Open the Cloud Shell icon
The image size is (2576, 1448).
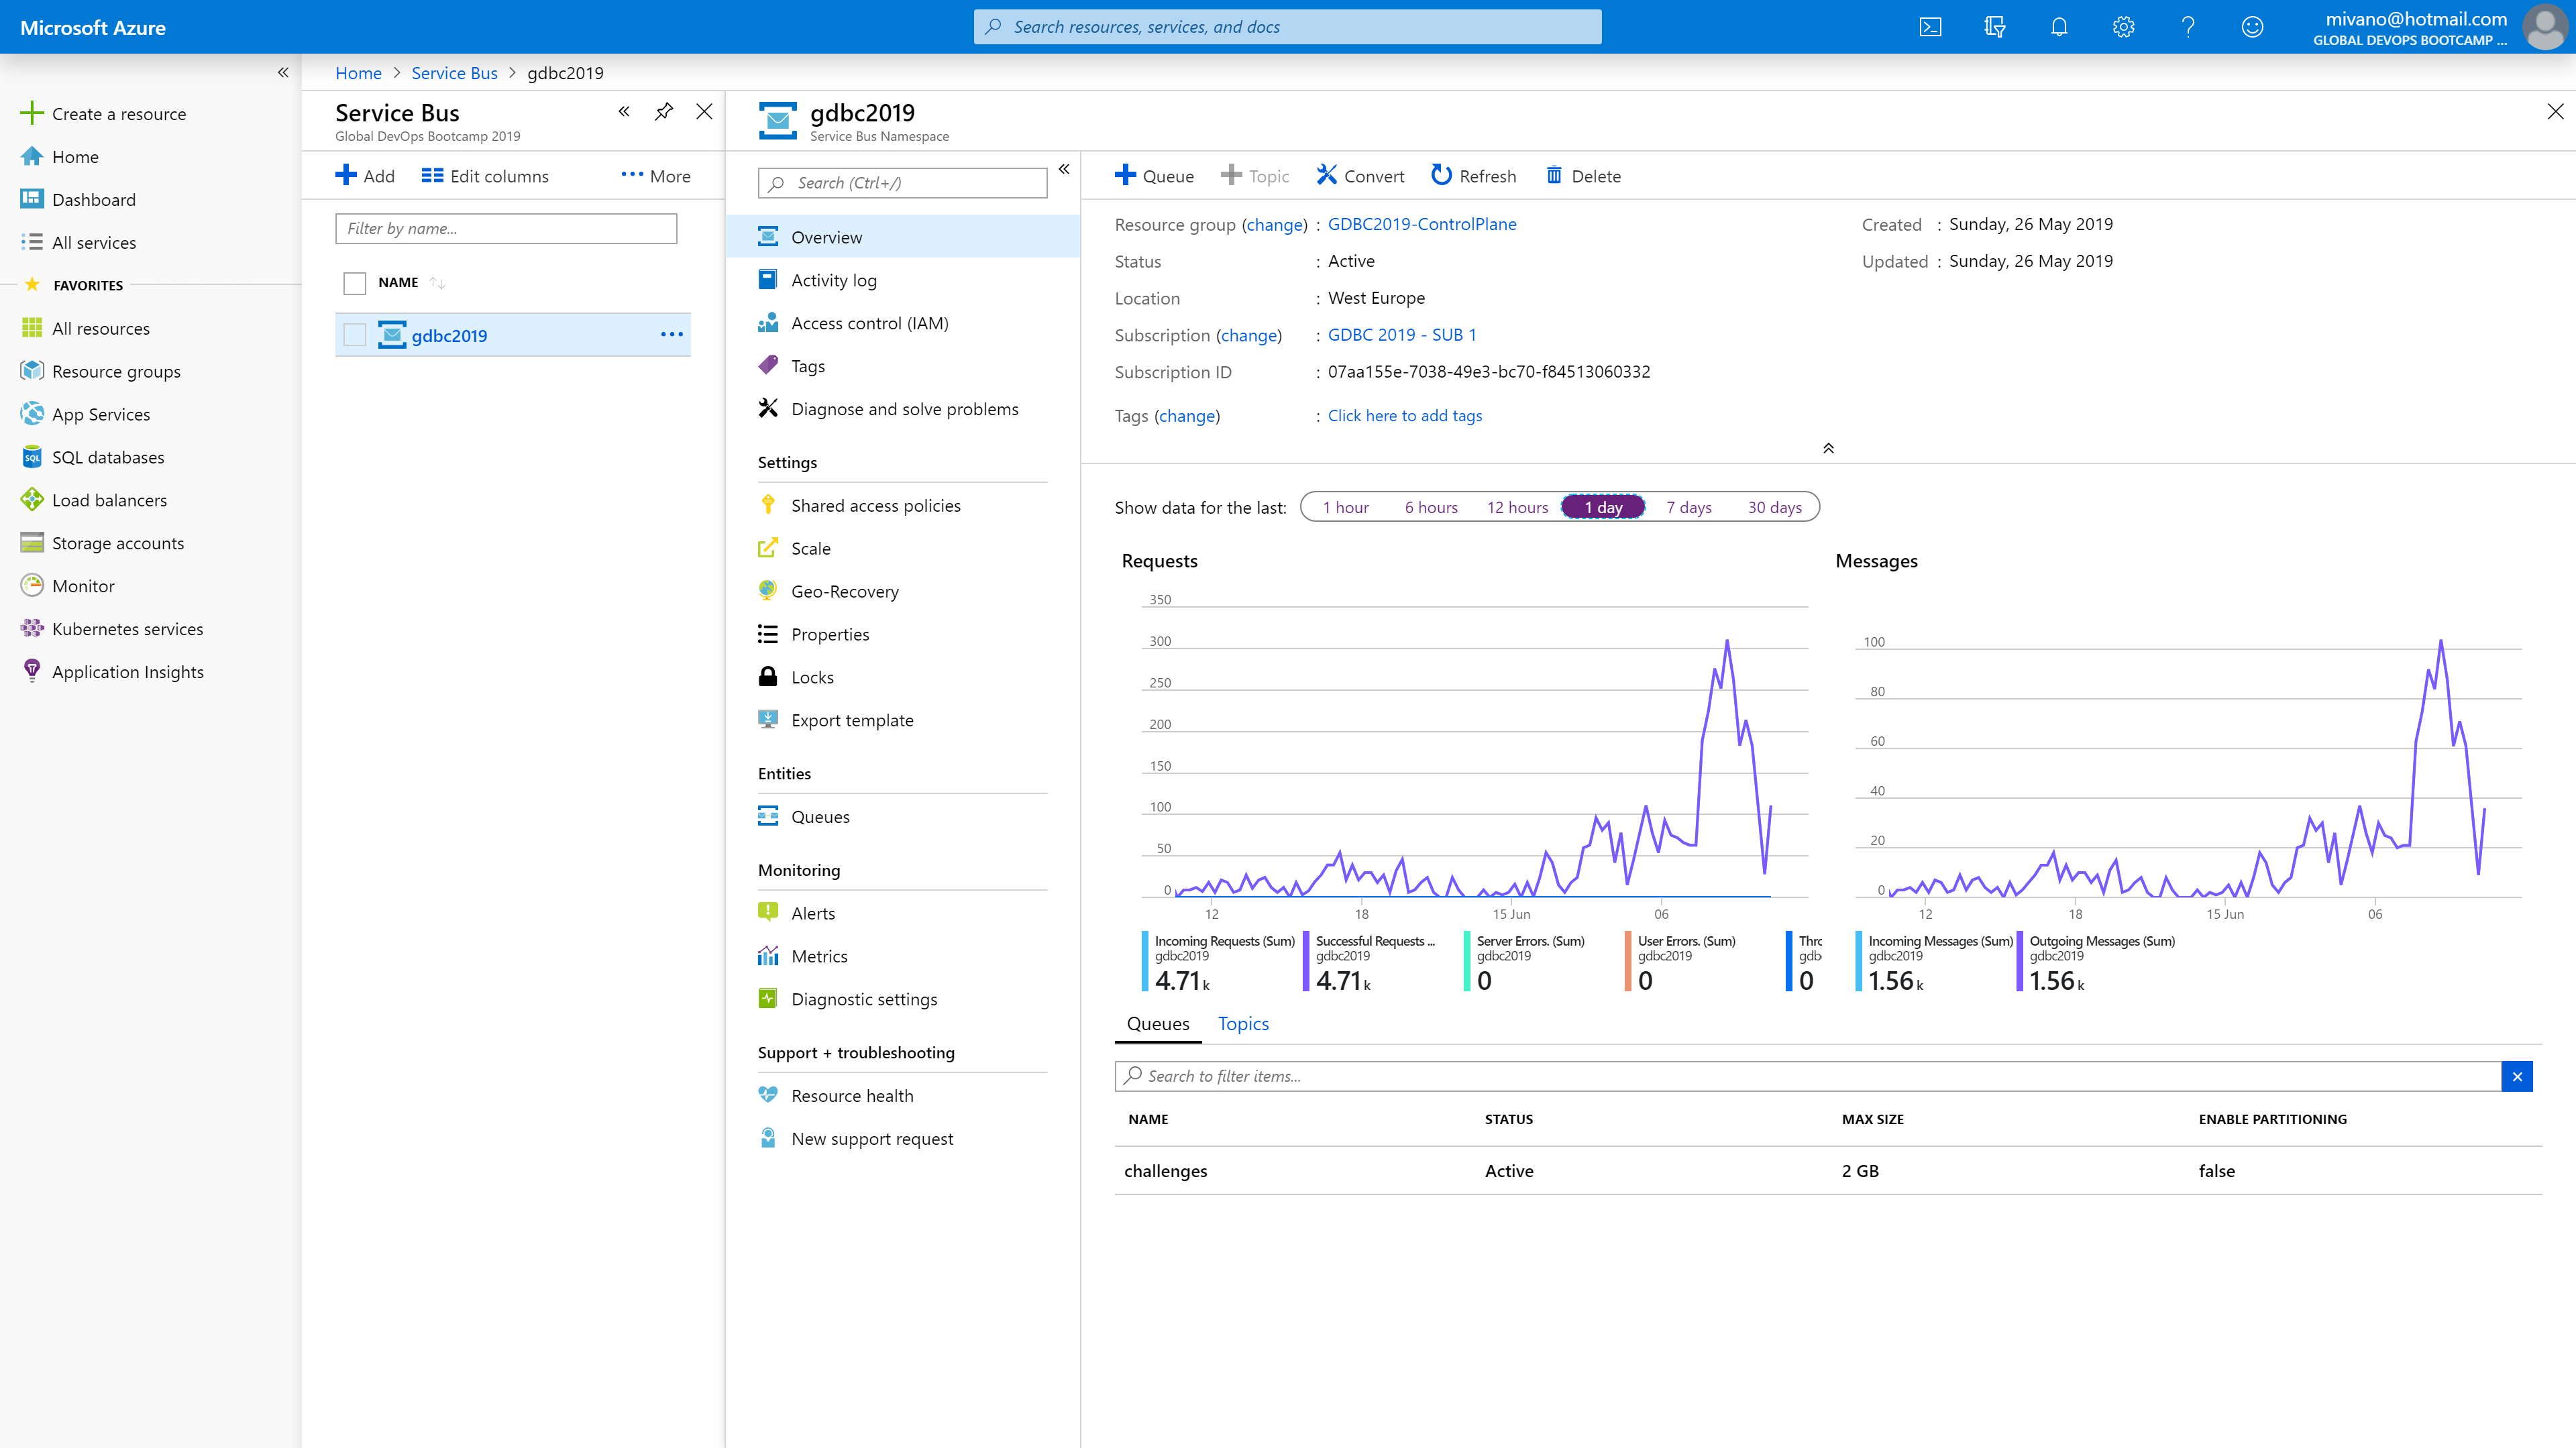pos(1930,27)
